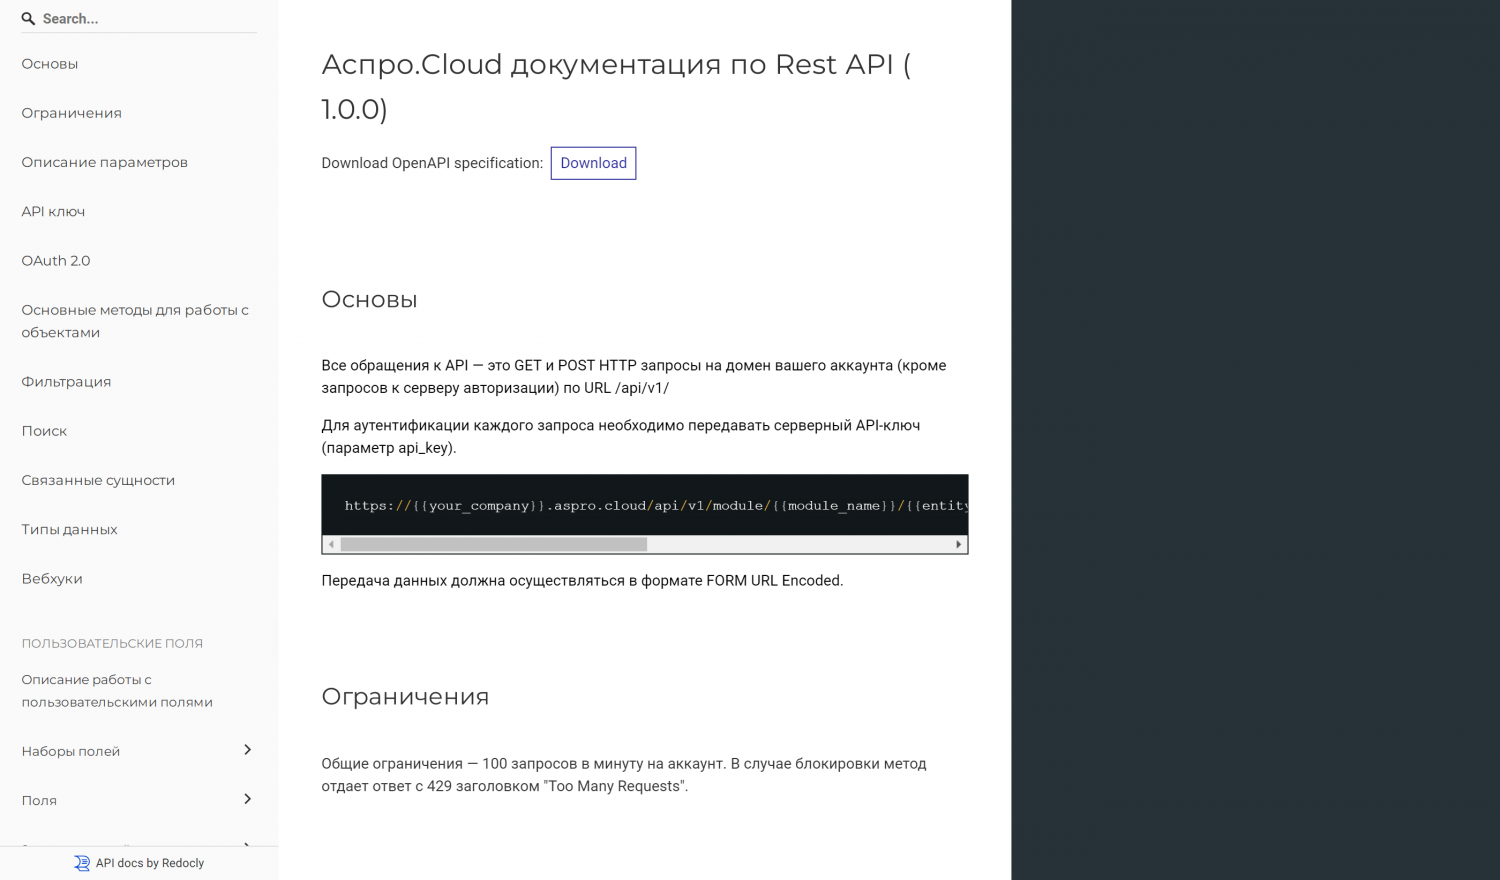Screen dimensions: 1500x880
Task: Click the code block scrollbar thumb
Action: click(x=494, y=545)
